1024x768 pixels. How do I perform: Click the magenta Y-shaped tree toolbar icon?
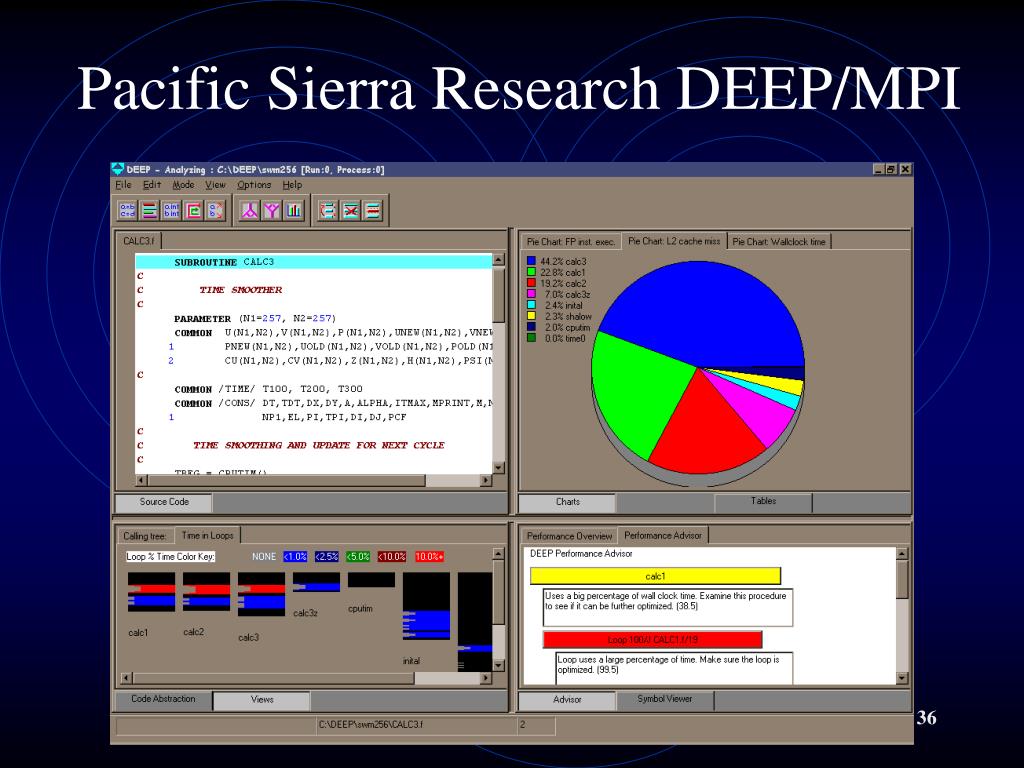272,210
